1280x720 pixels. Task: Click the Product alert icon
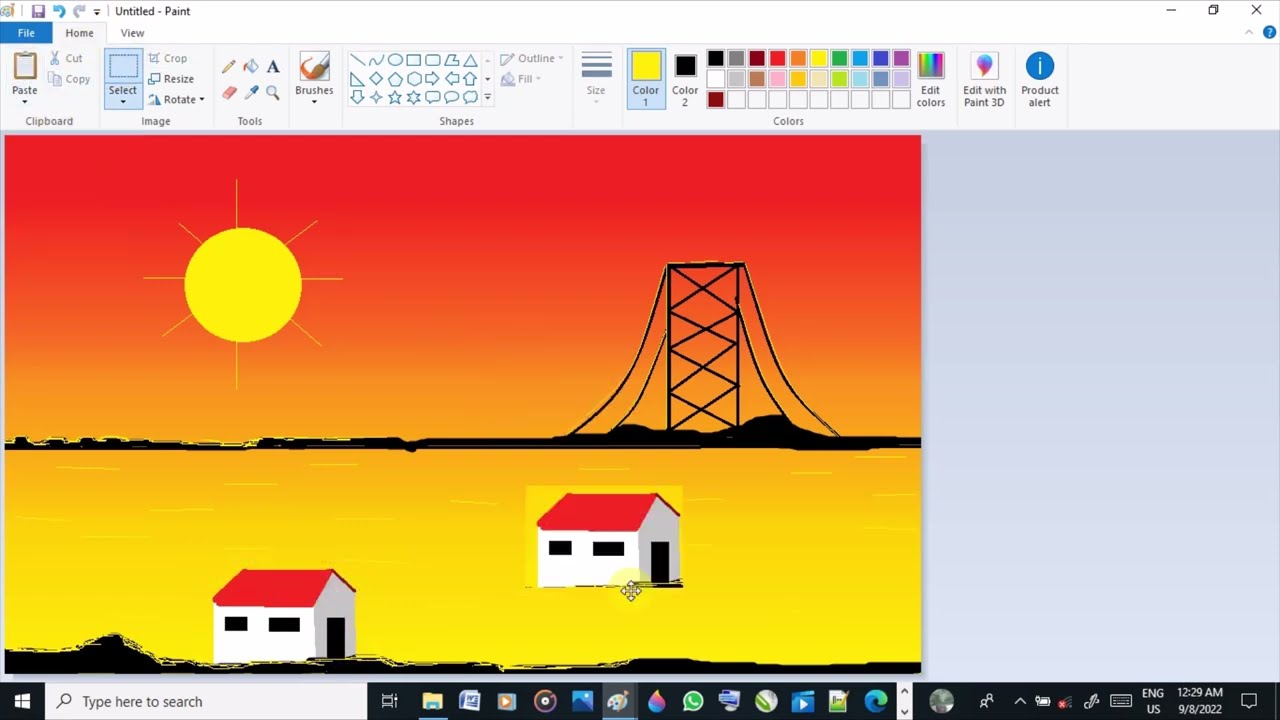(1040, 79)
